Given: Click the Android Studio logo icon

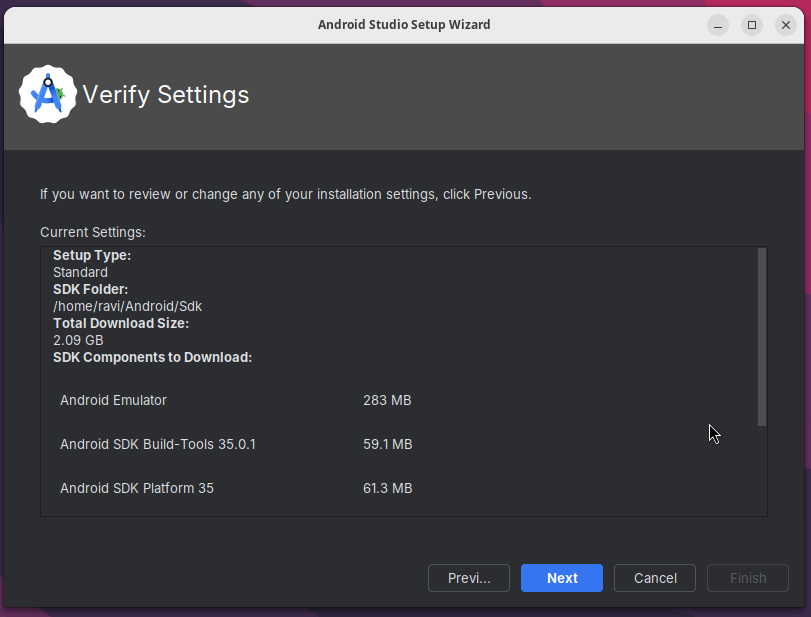Looking at the screenshot, I should tap(47, 95).
